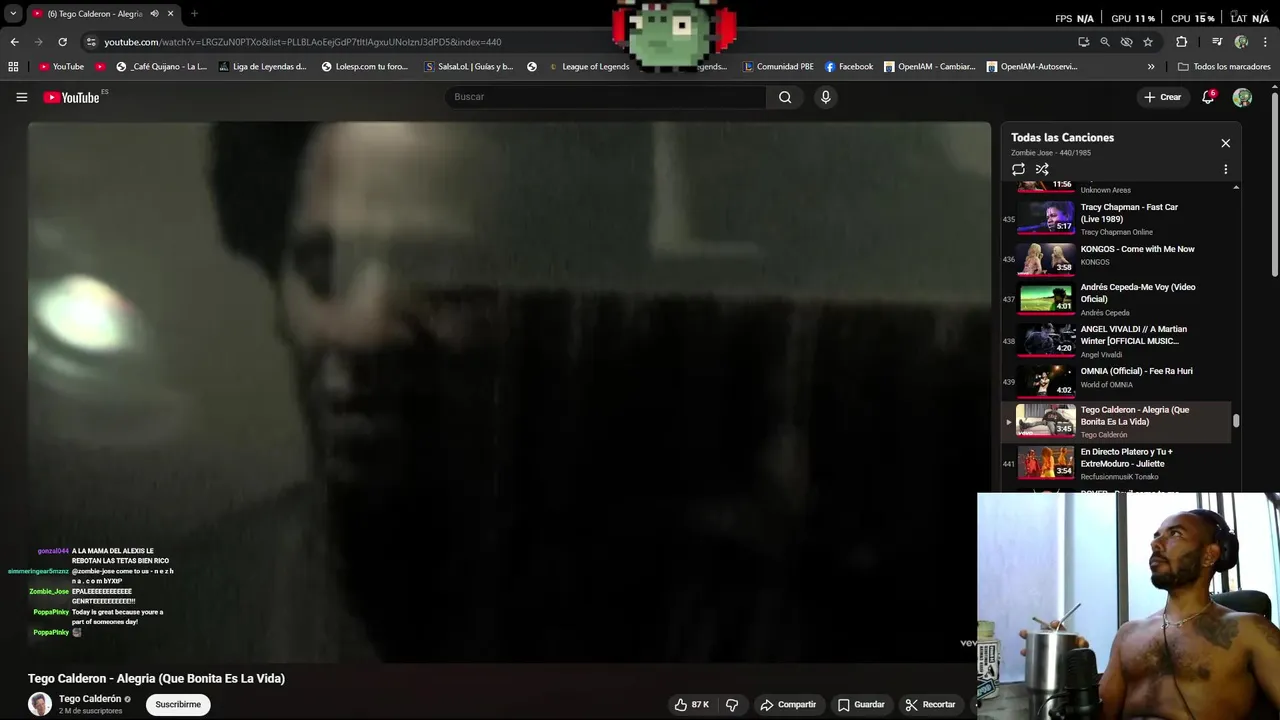Open the Facebook bookmark
This screenshot has width=1280, height=720.
tap(849, 67)
